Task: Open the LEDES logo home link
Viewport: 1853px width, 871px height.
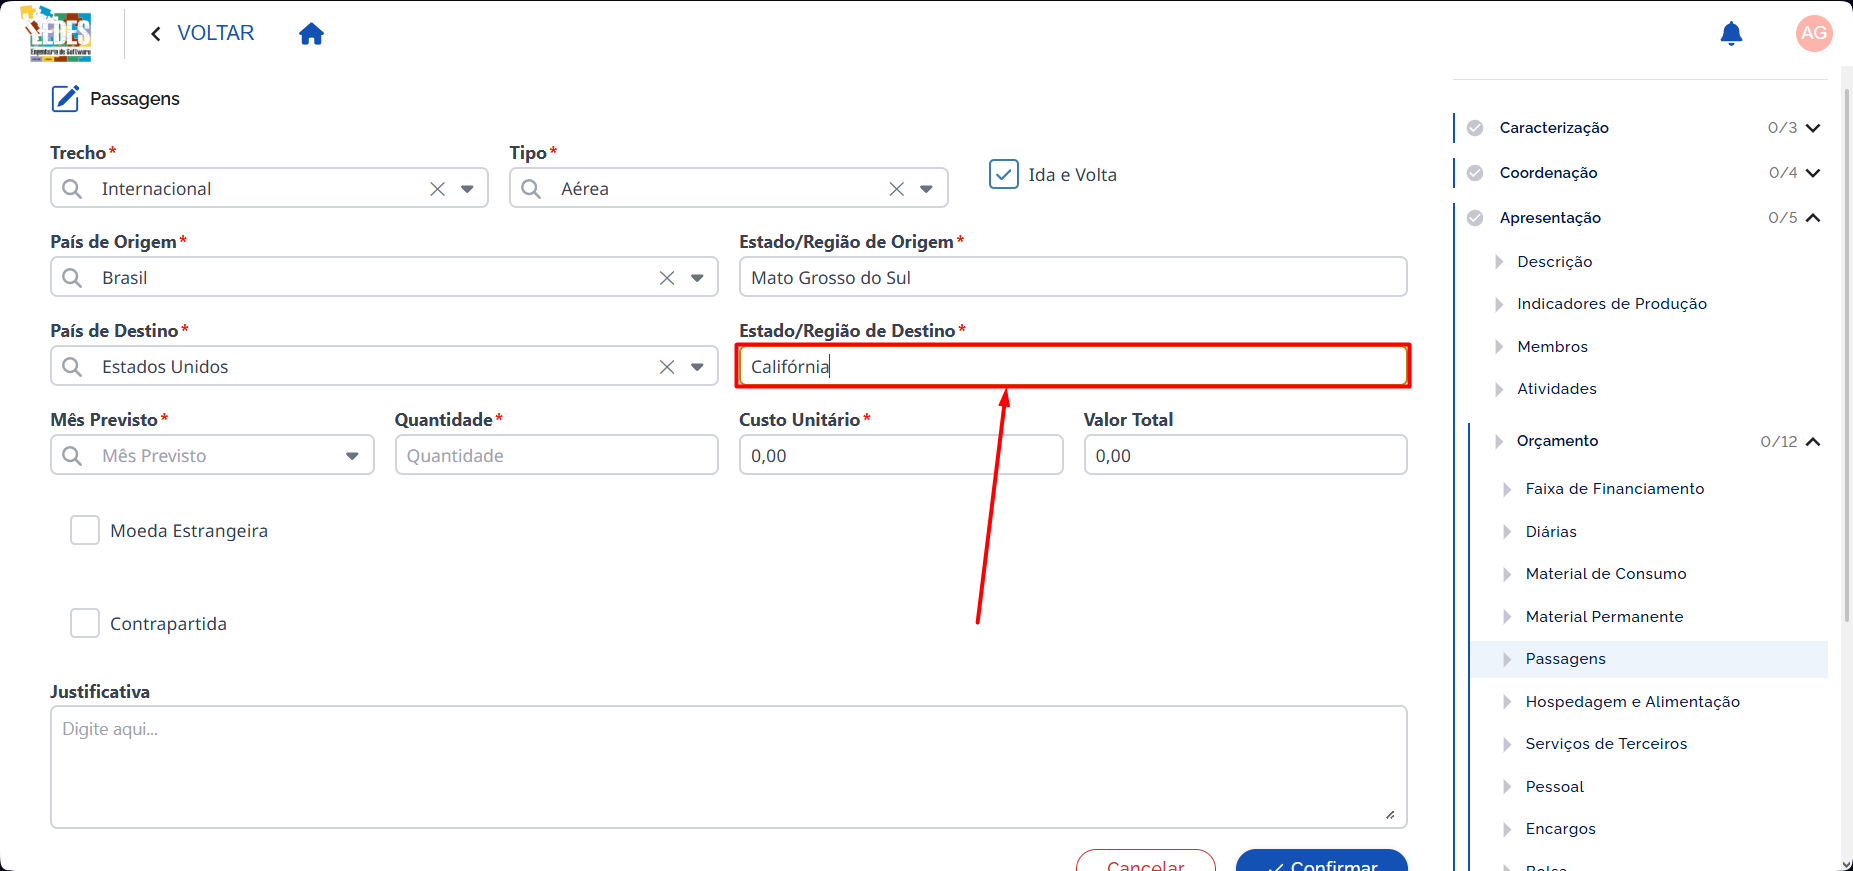Action: [x=57, y=33]
